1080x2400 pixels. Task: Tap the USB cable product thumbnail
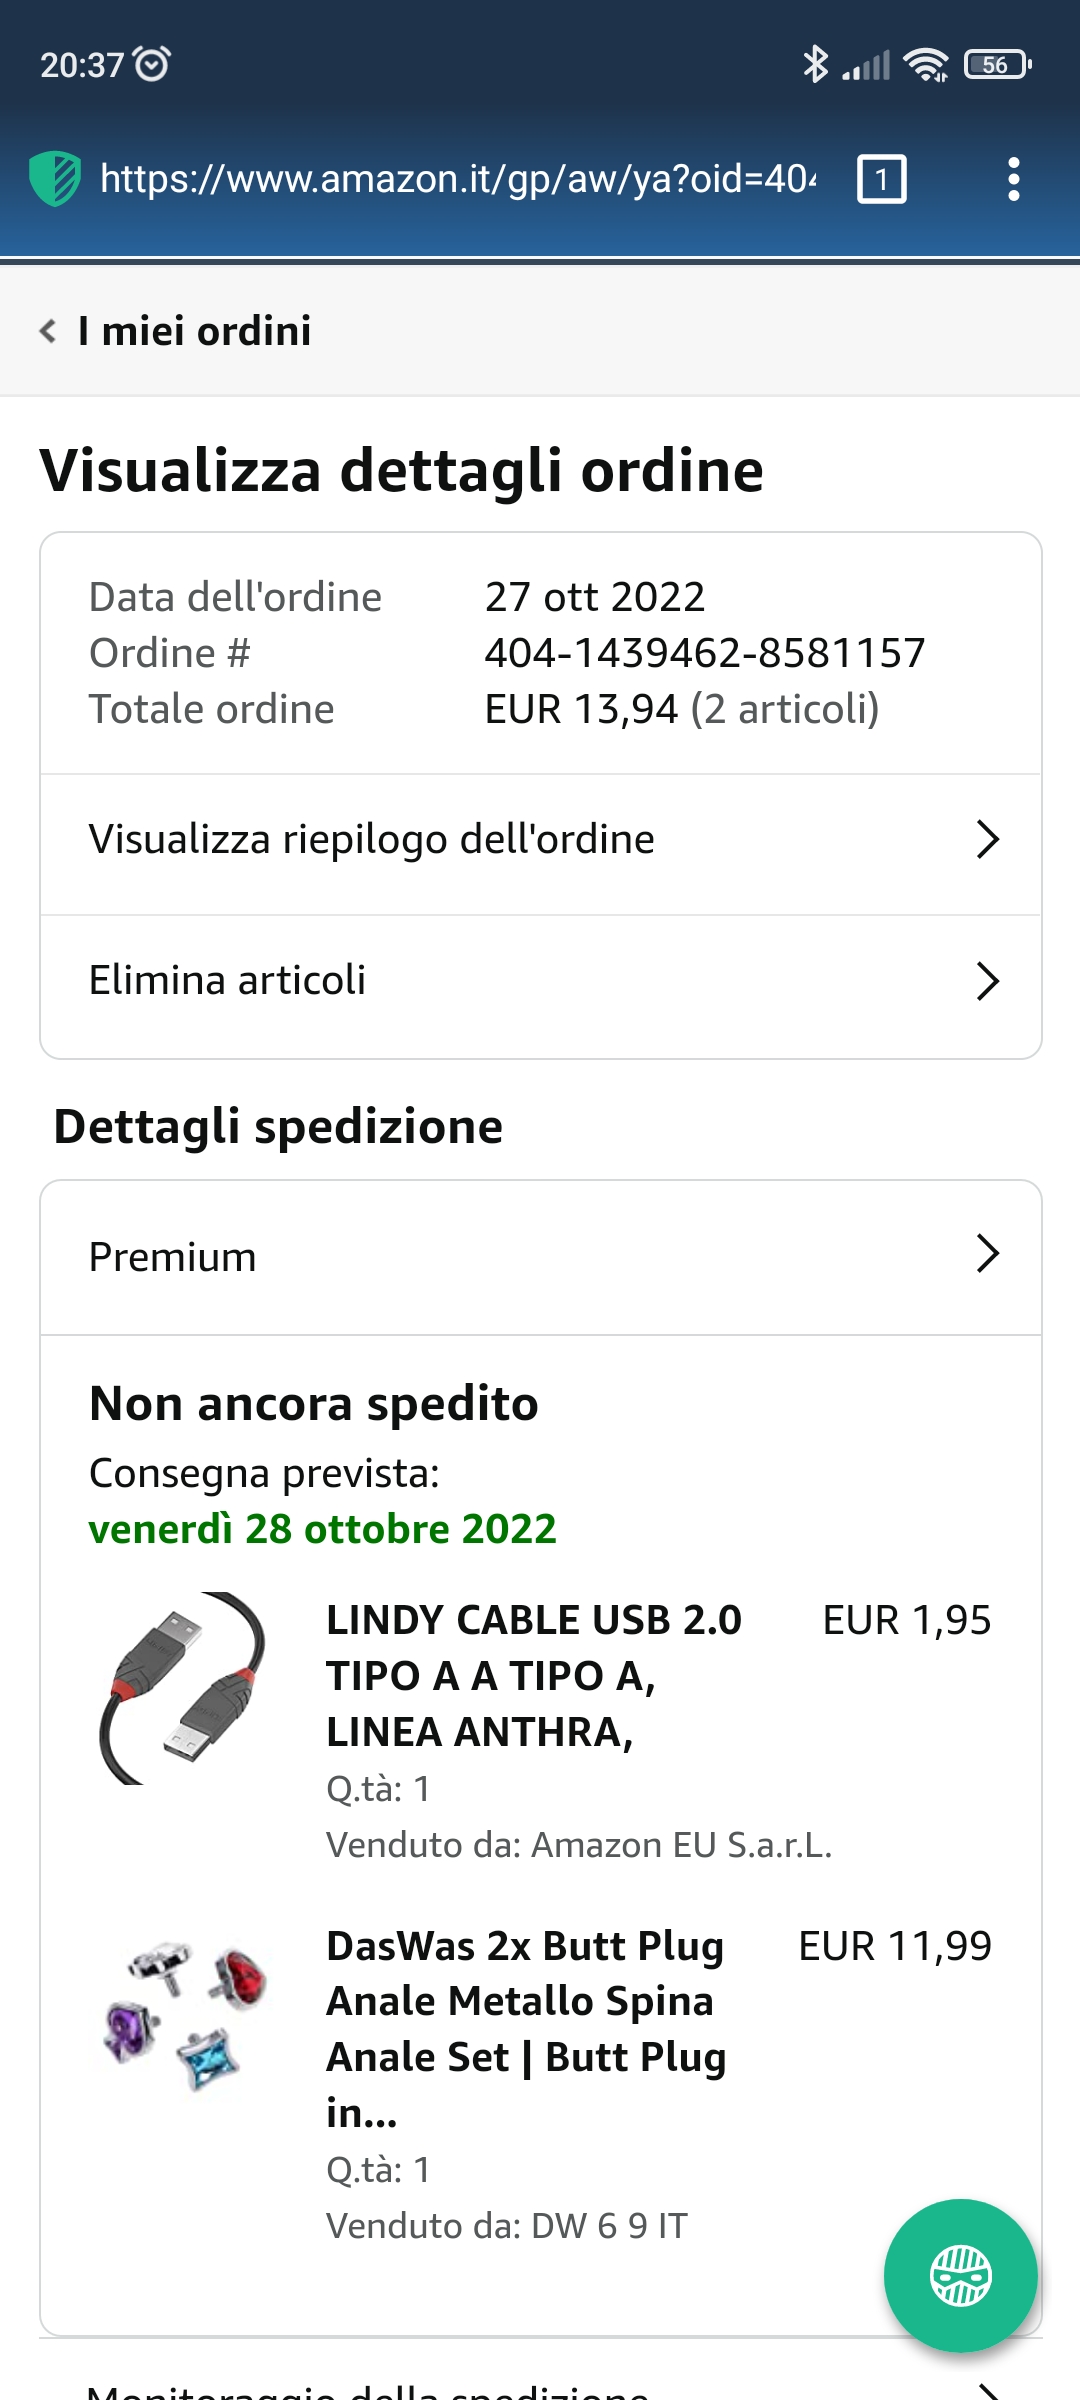183,1688
